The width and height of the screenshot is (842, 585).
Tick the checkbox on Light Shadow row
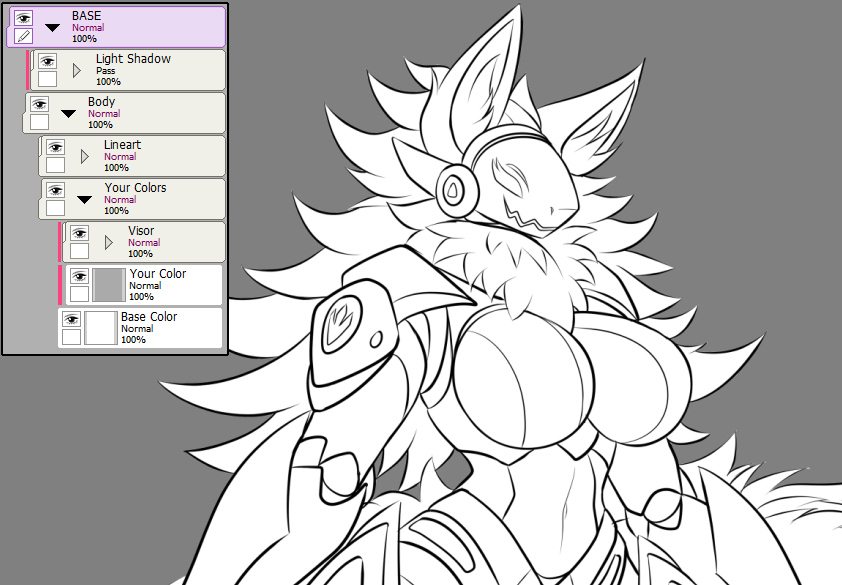coord(47,79)
